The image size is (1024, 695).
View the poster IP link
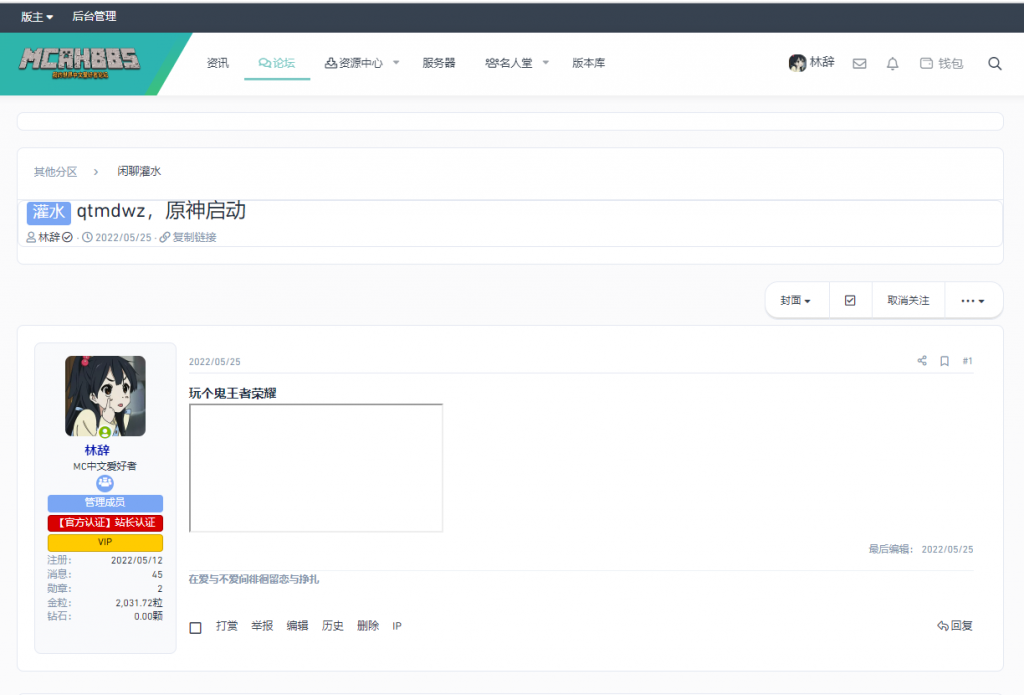pyautogui.click(x=397, y=626)
